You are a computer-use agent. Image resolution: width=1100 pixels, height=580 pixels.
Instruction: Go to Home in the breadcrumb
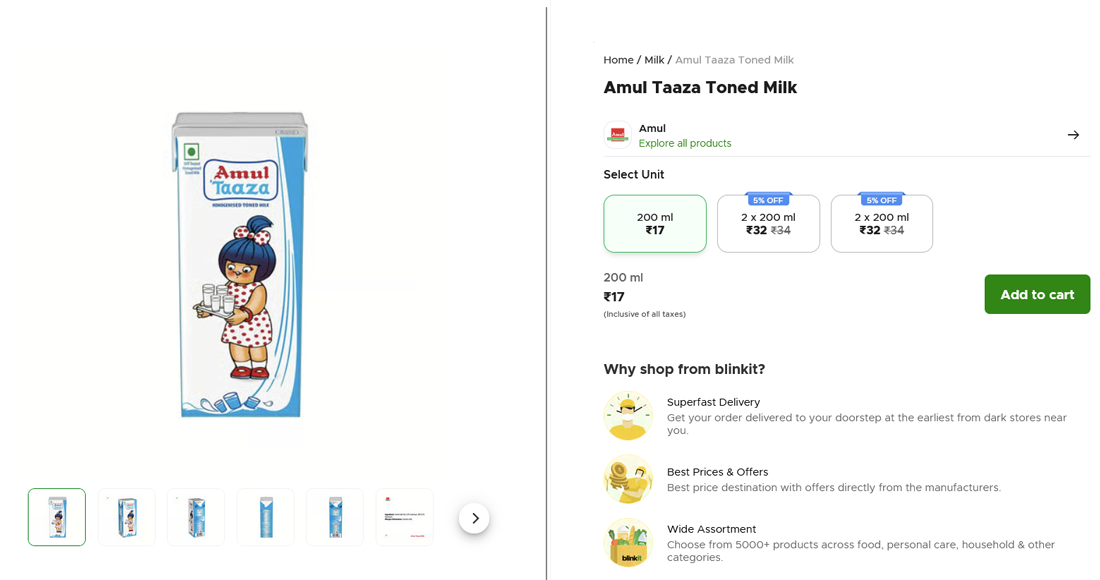coord(618,60)
